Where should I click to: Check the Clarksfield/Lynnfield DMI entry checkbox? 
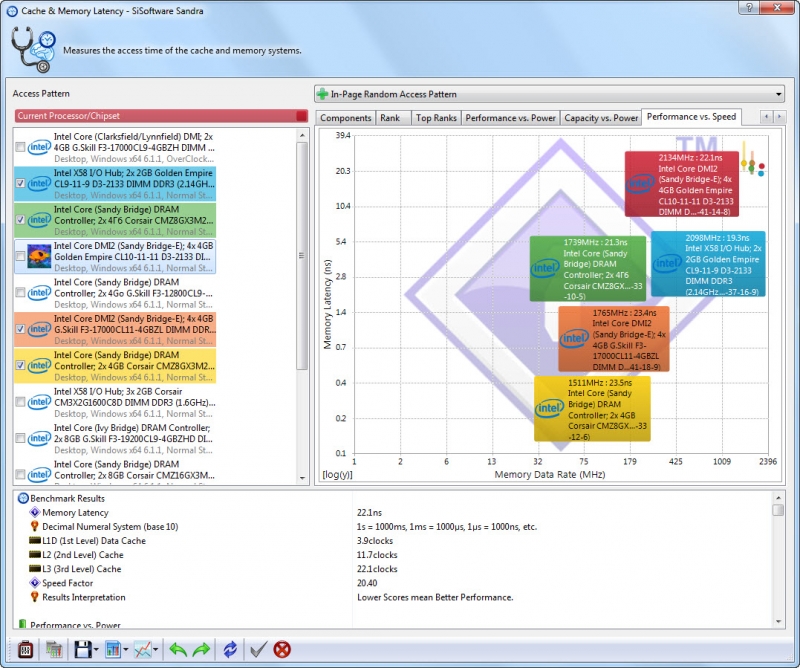(20, 147)
